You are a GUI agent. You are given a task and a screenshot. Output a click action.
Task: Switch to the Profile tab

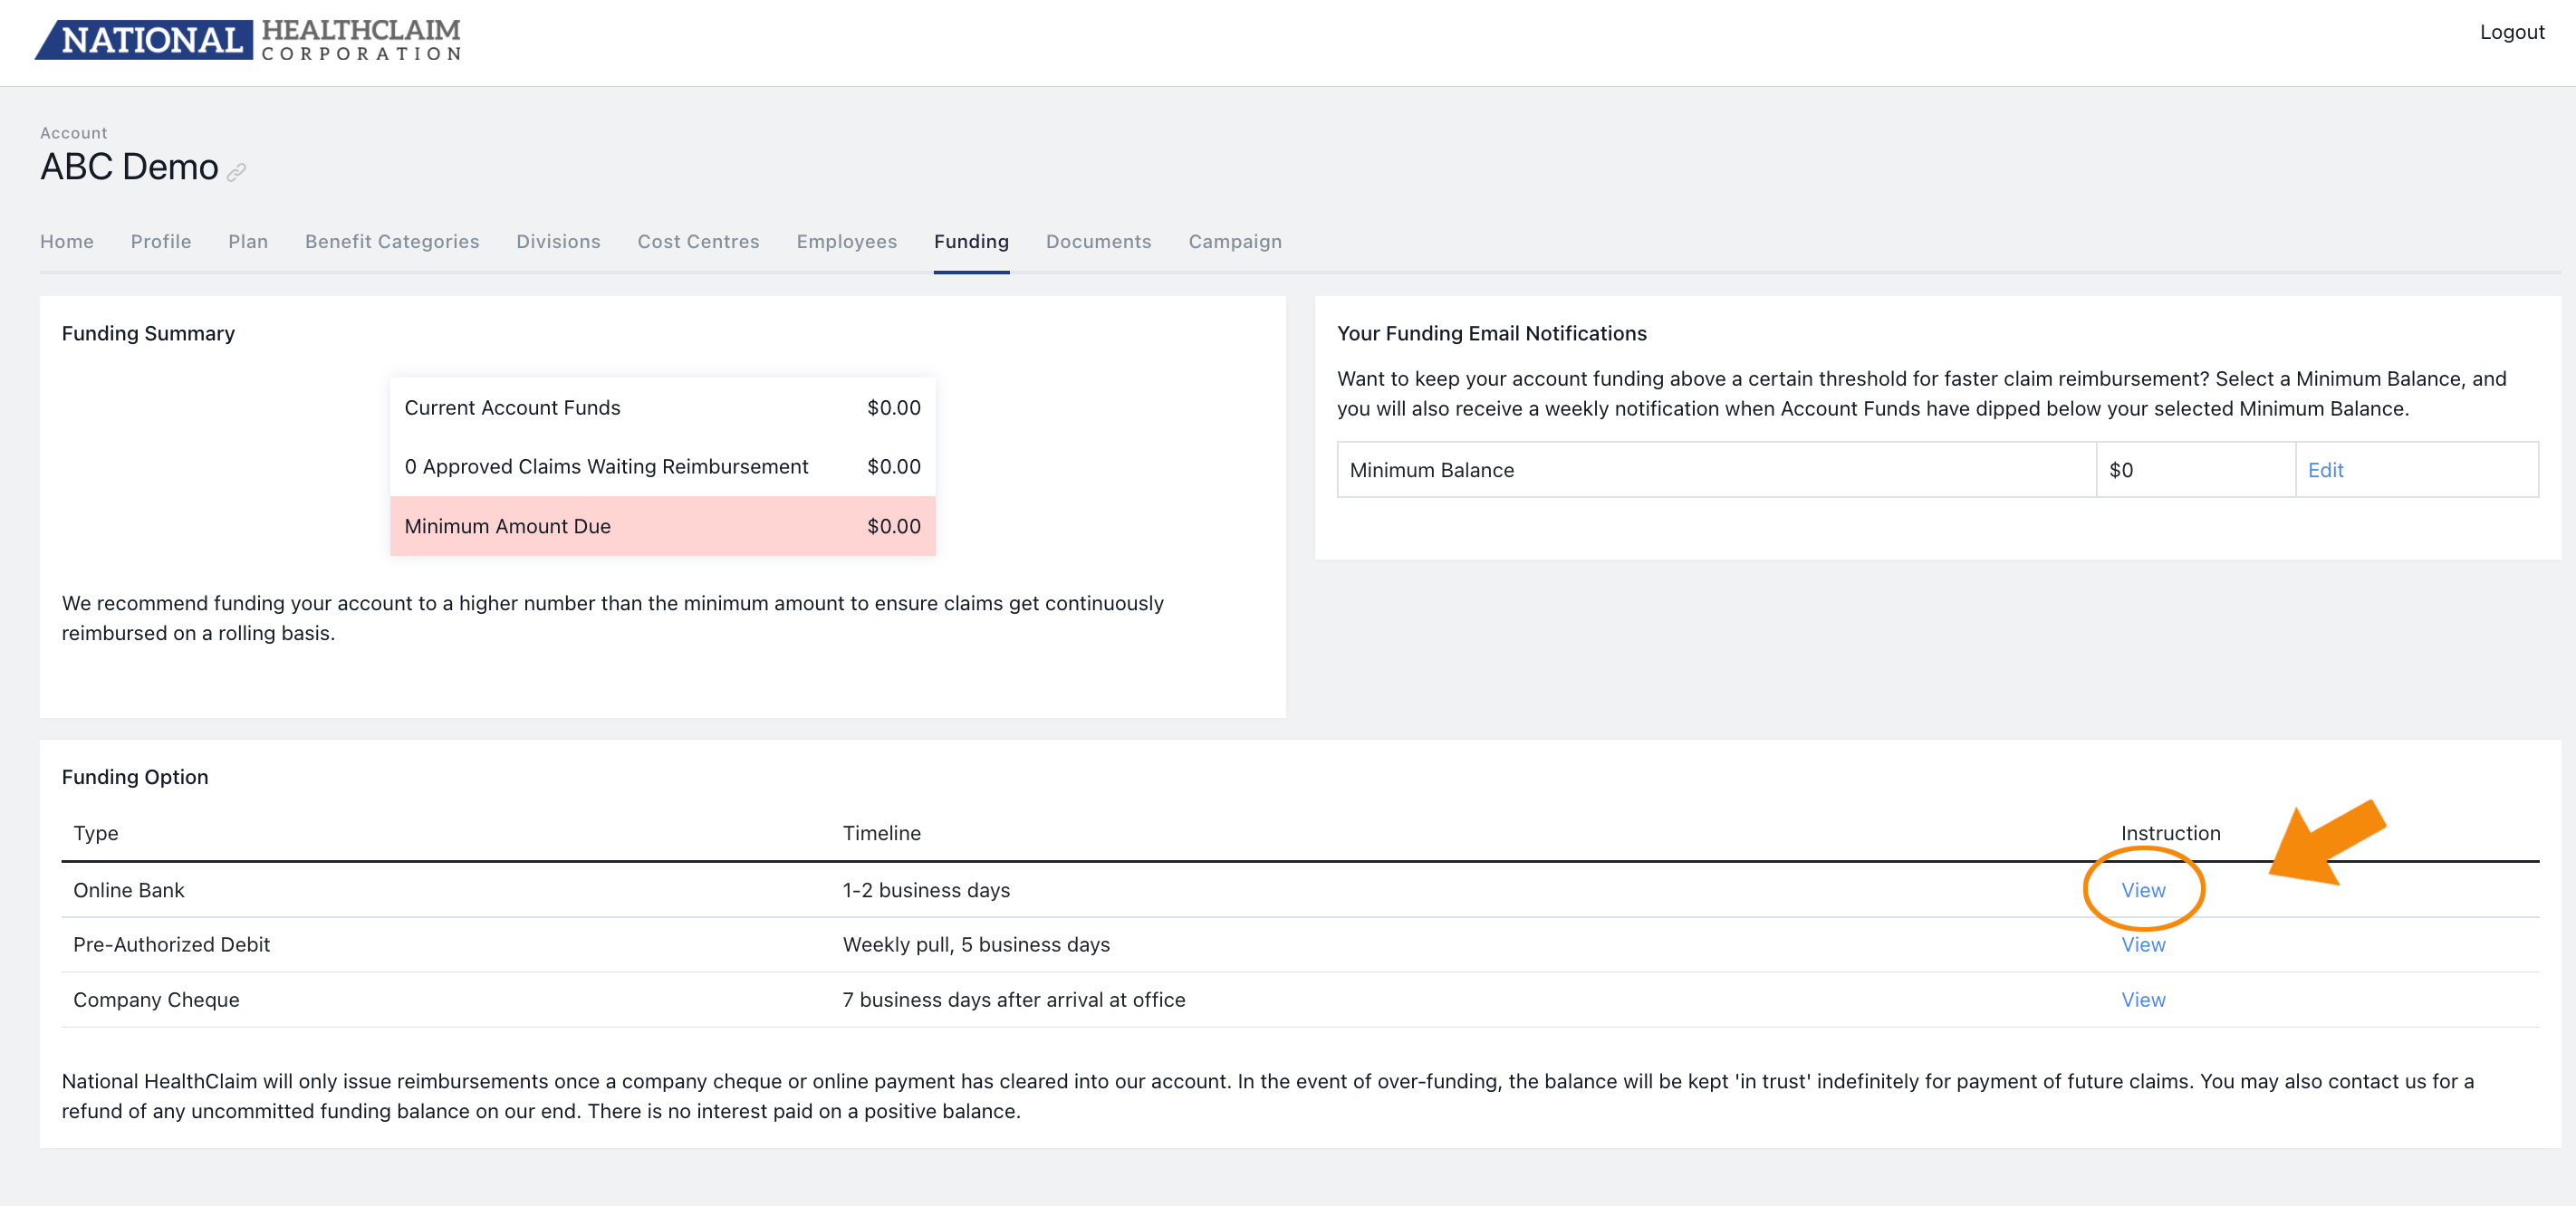[x=161, y=241]
